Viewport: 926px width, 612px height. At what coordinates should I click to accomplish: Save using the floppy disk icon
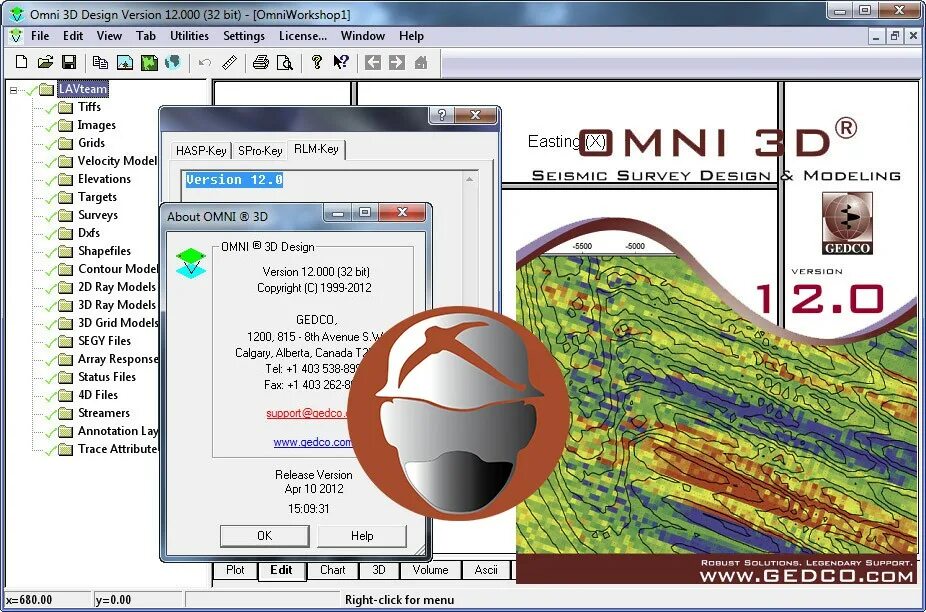[69, 62]
